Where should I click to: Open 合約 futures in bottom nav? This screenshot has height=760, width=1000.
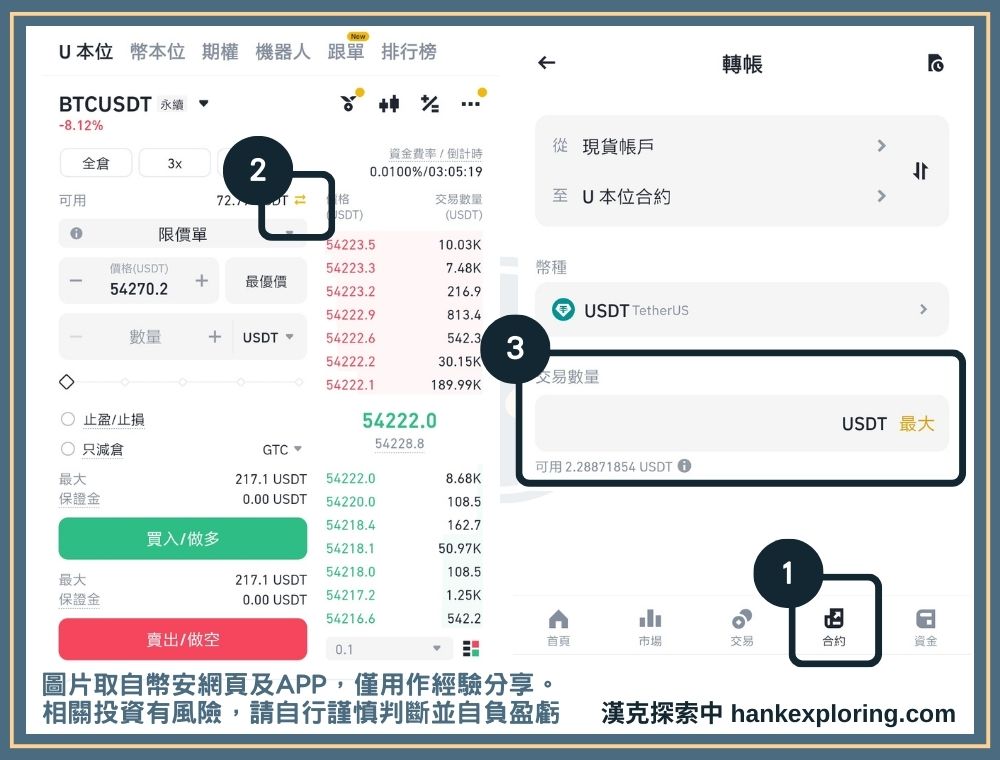click(x=834, y=627)
